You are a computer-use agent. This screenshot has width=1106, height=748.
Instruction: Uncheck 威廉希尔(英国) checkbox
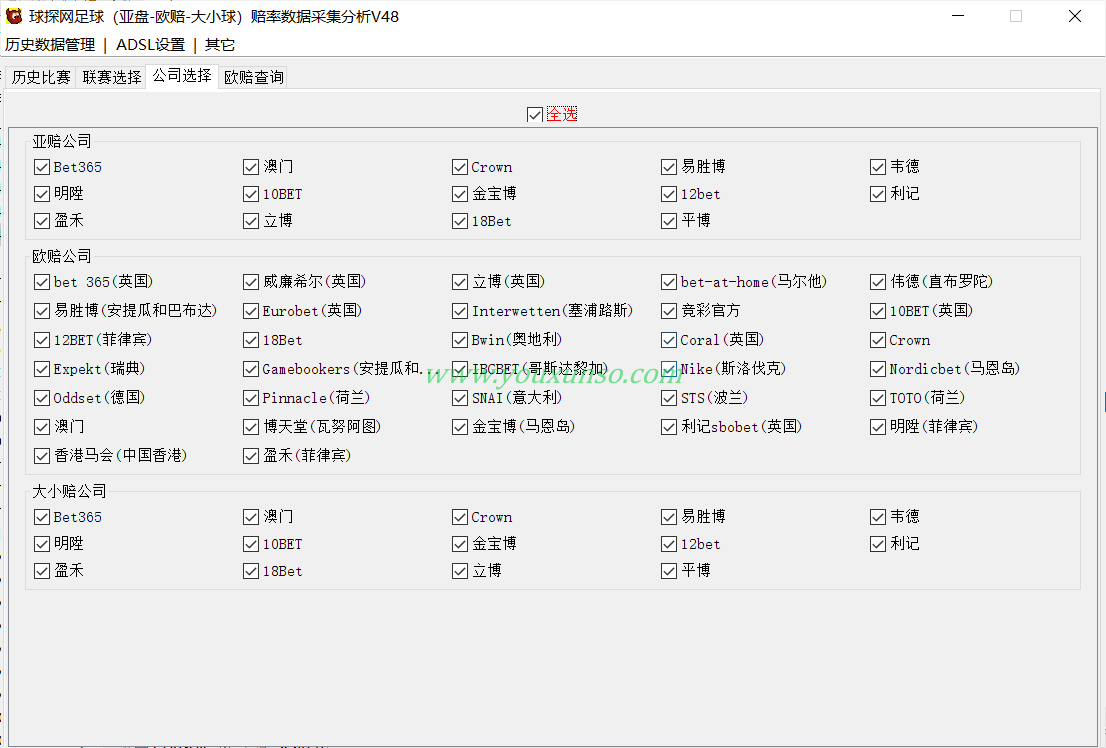point(250,282)
